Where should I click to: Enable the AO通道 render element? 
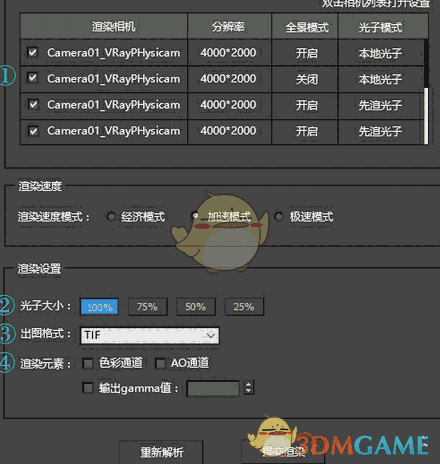[x=160, y=363]
